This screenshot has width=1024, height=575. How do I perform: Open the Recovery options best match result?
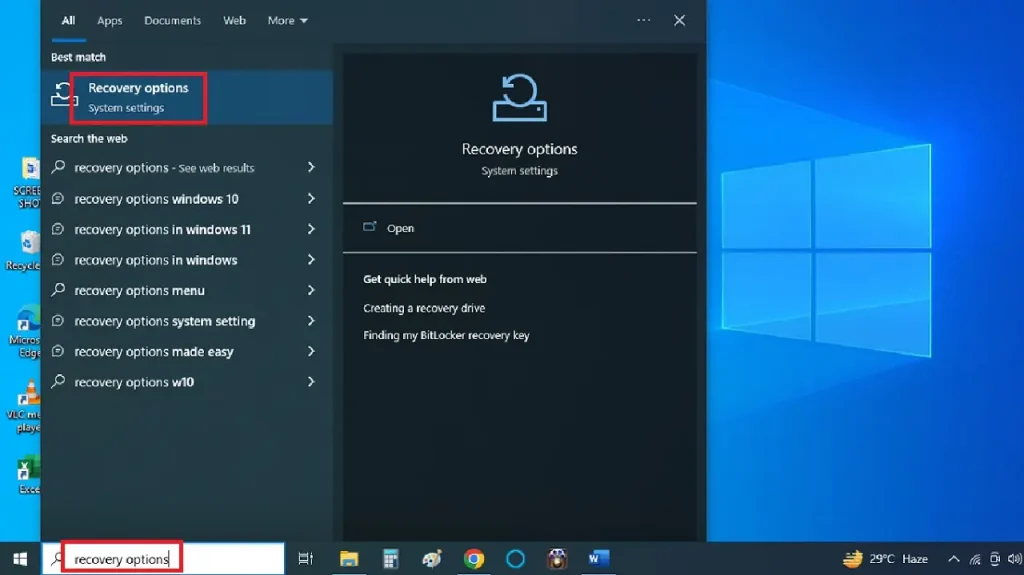(x=187, y=97)
